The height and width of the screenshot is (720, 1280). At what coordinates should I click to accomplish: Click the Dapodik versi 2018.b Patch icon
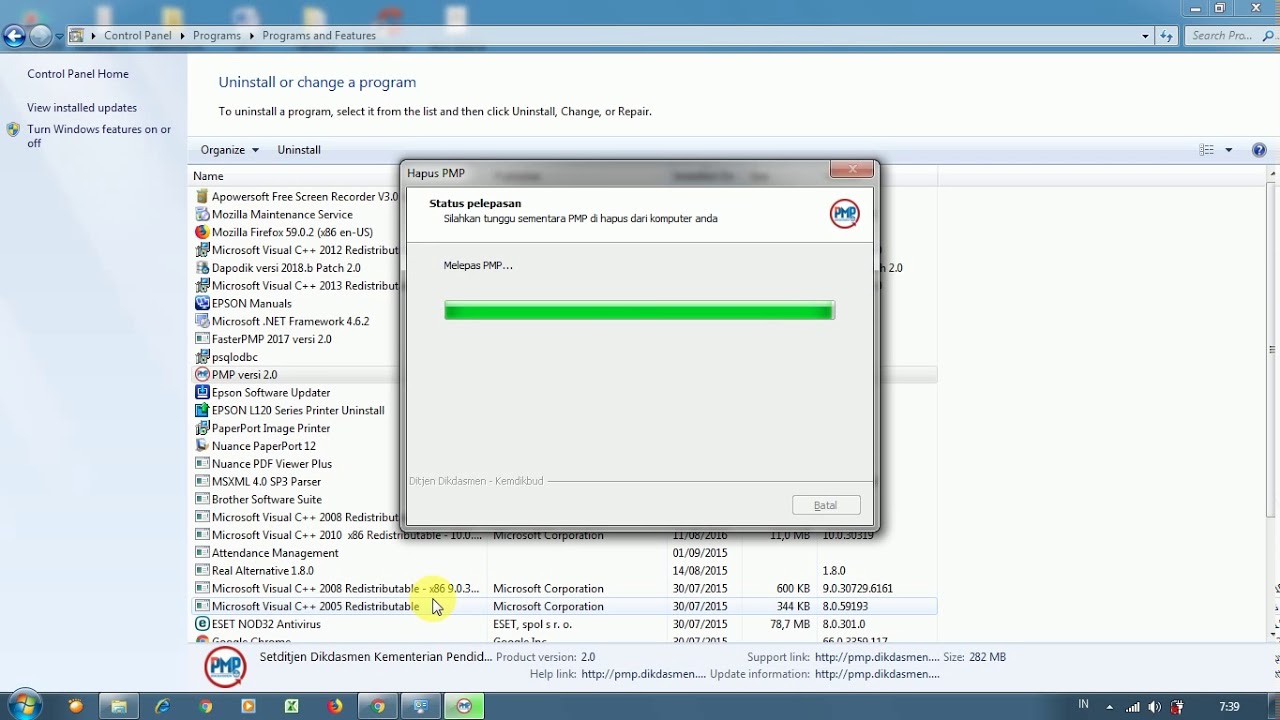pyautogui.click(x=202, y=268)
